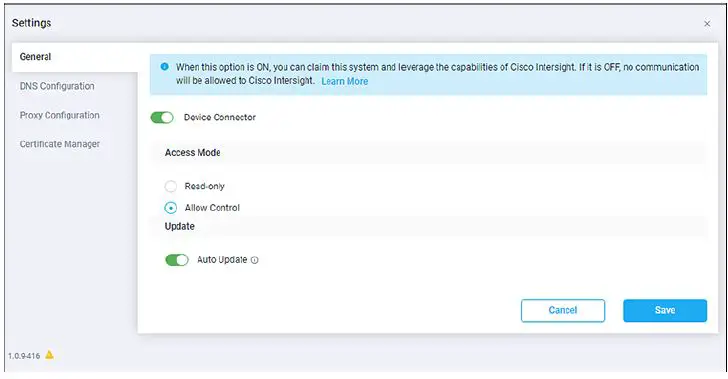The width and height of the screenshot is (728, 379).
Task: Select the Read-only access mode
Action: pos(171,186)
